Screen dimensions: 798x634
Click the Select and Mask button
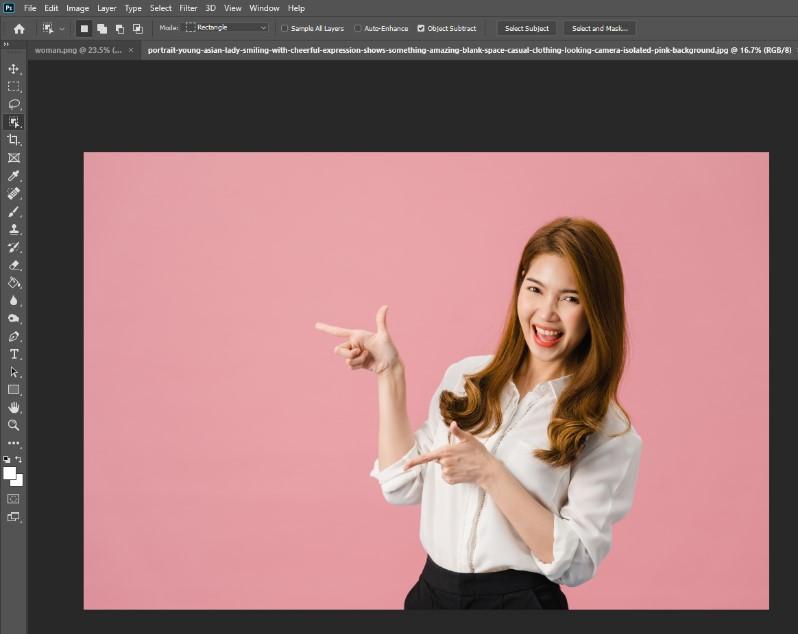tap(600, 28)
